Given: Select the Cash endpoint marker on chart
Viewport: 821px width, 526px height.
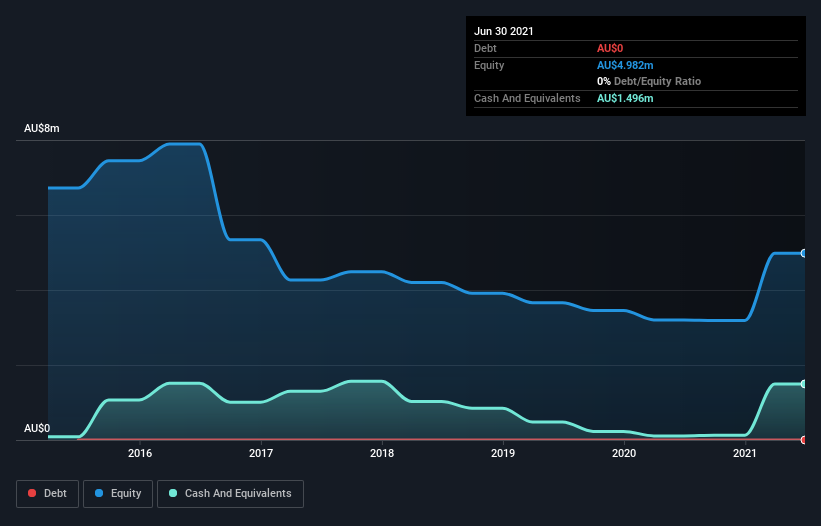Looking at the screenshot, I should pos(804,384).
